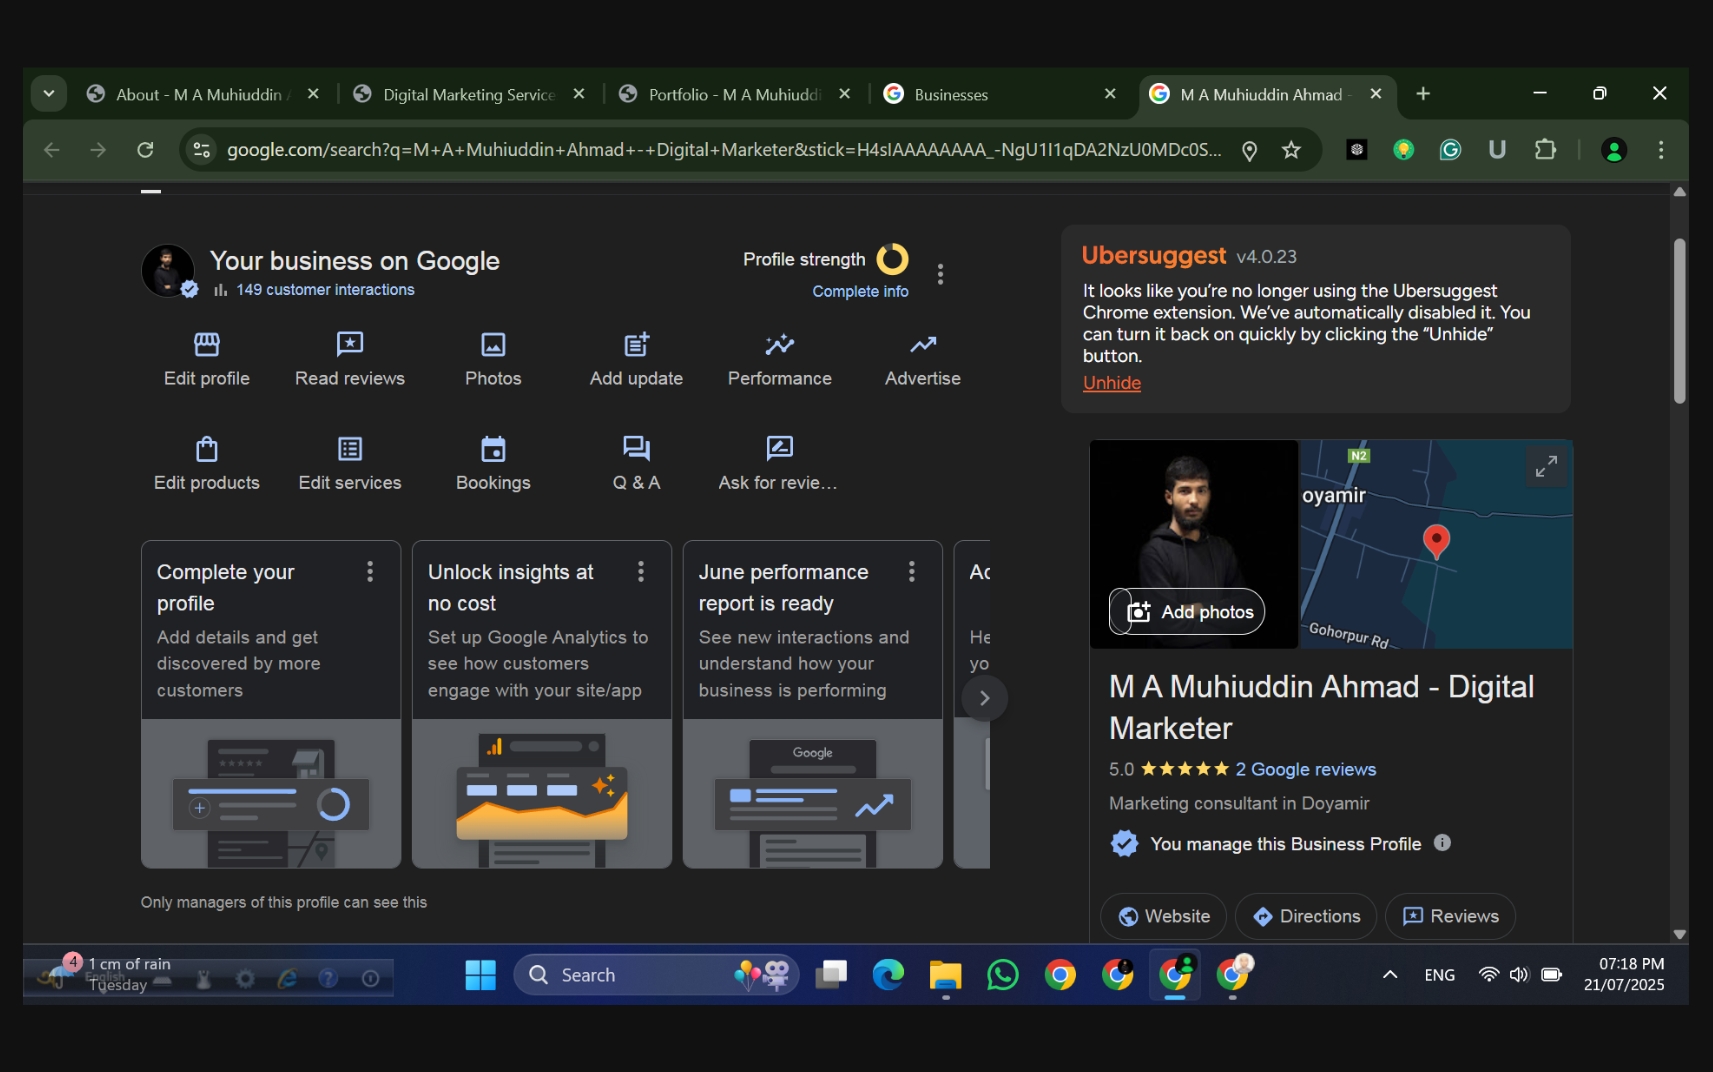Click the Add update icon
The height and width of the screenshot is (1072, 1713).
point(636,345)
